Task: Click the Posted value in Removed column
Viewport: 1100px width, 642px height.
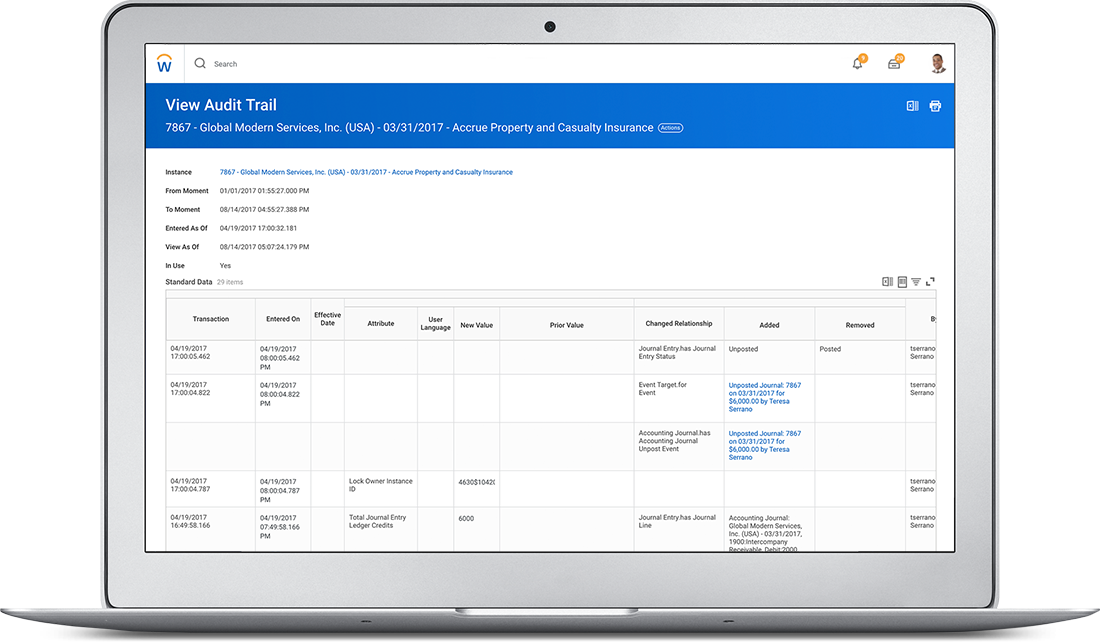Action: (830, 349)
